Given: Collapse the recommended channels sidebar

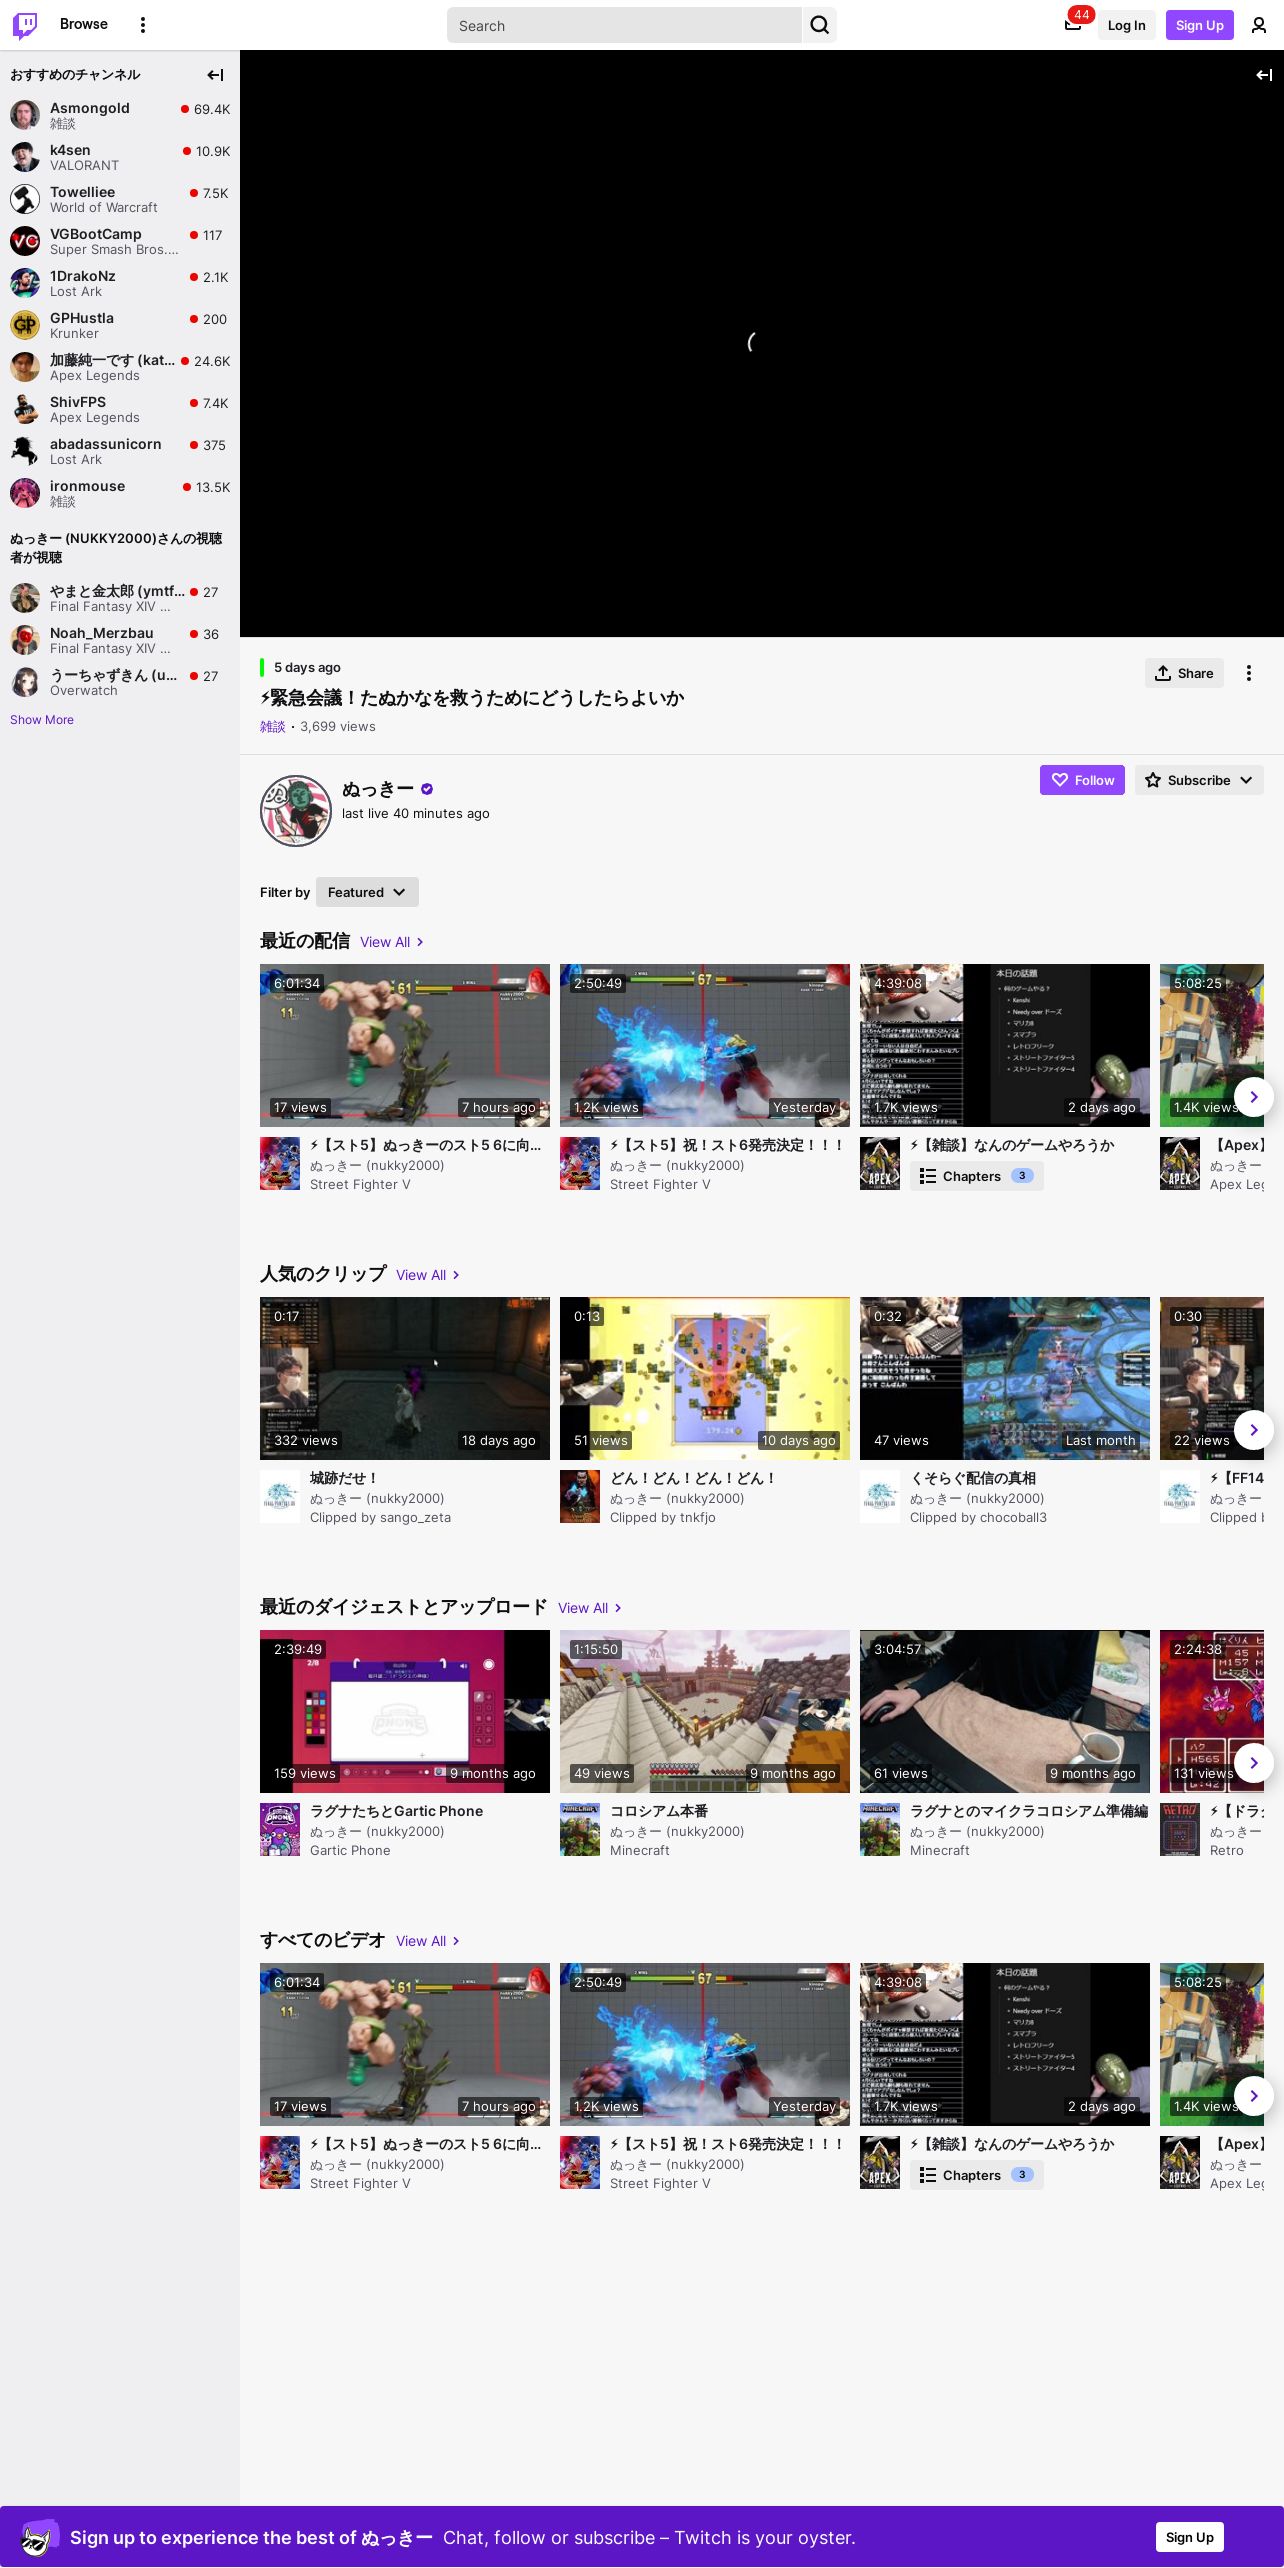Looking at the screenshot, I should point(215,75).
